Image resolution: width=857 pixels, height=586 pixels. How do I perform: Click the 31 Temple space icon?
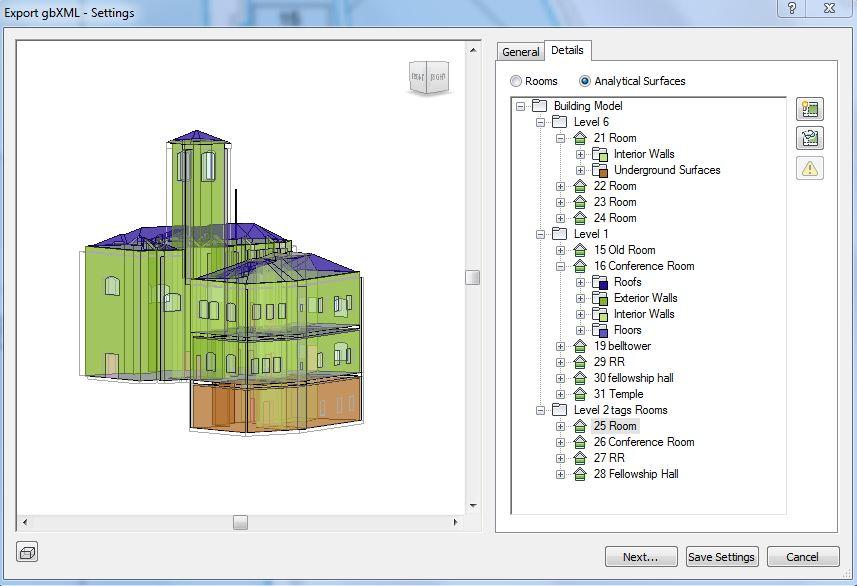click(580, 394)
